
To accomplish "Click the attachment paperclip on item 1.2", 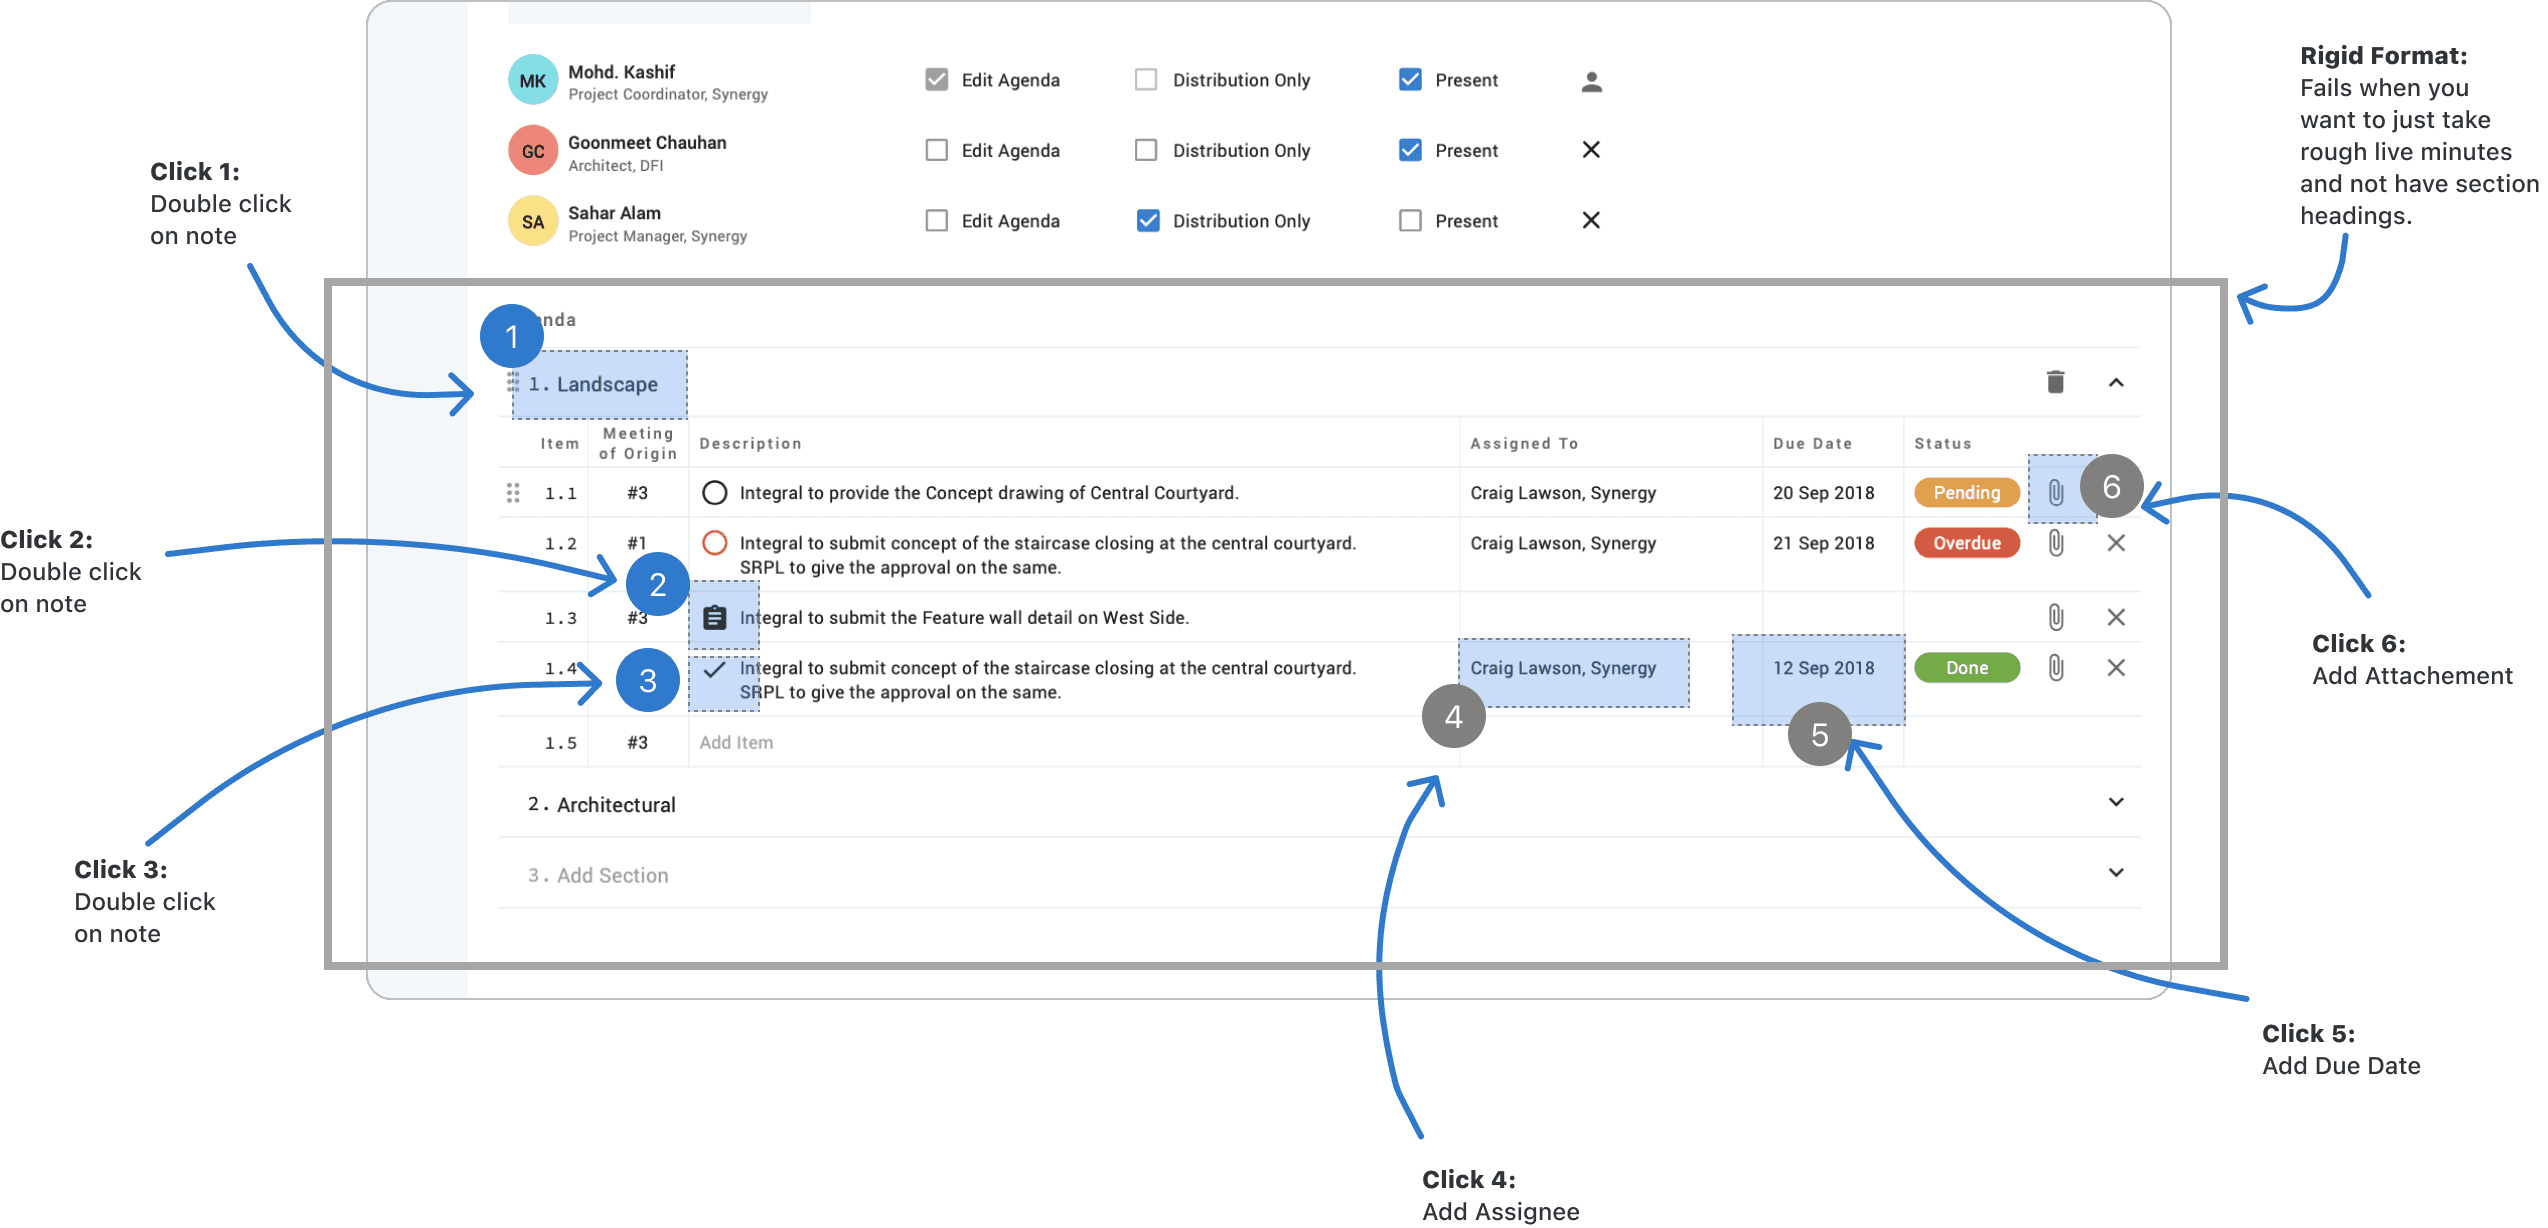I will (x=2055, y=543).
